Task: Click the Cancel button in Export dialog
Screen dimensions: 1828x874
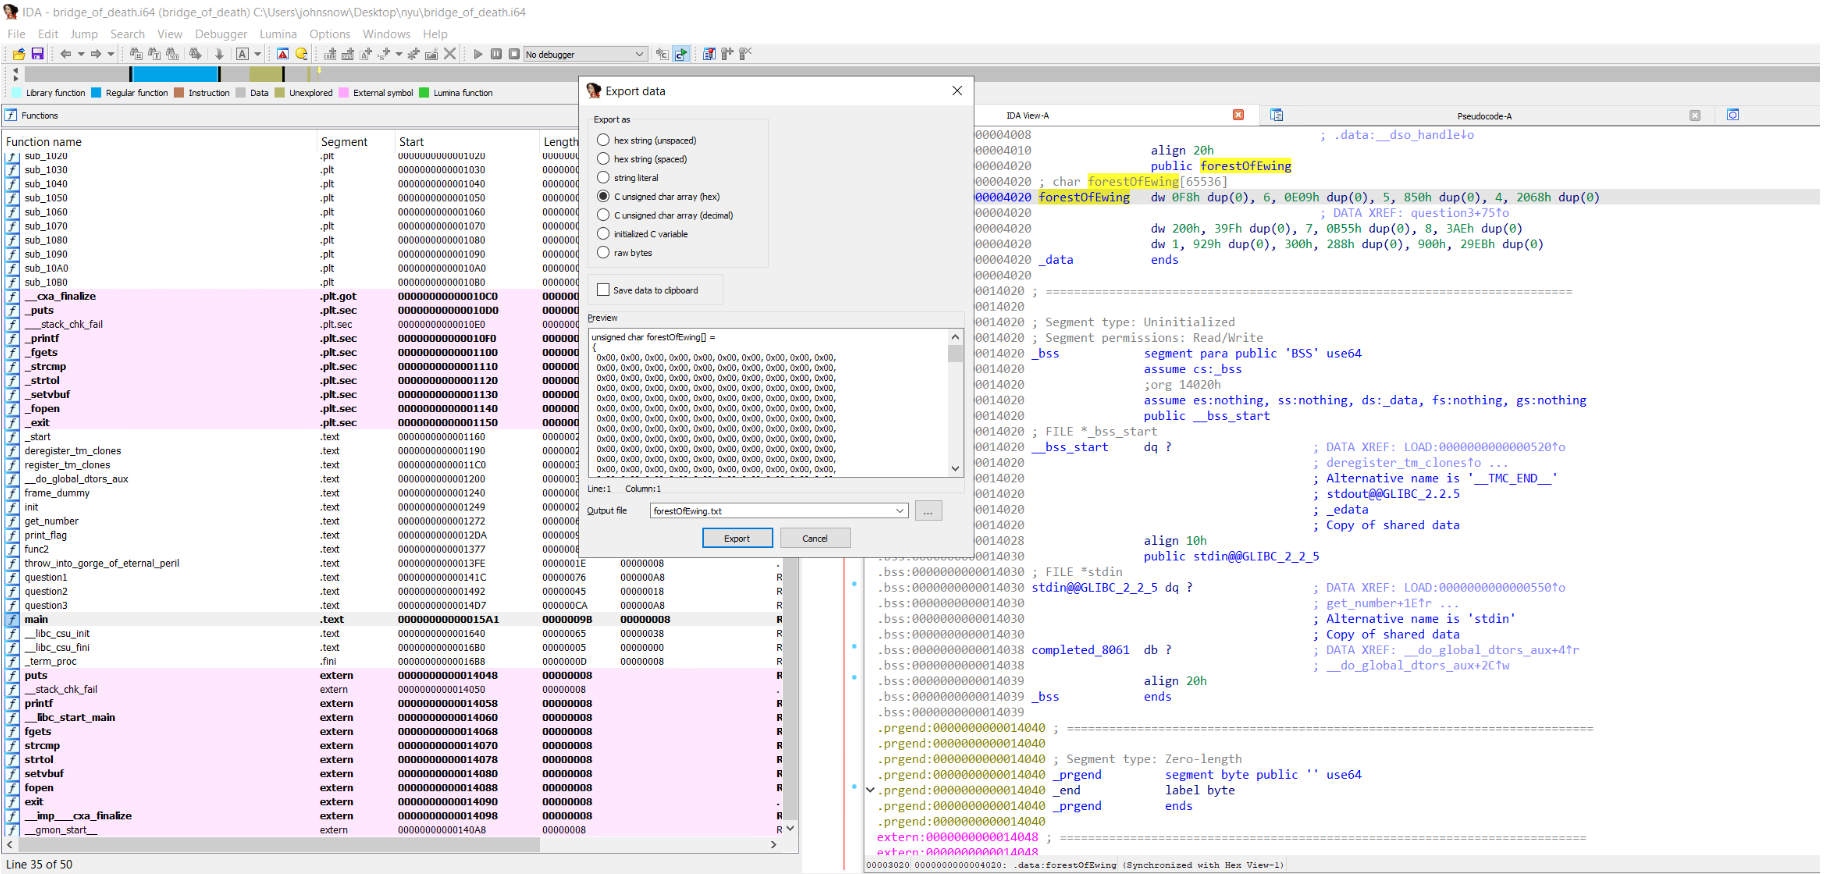Action: [x=815, y=538]
